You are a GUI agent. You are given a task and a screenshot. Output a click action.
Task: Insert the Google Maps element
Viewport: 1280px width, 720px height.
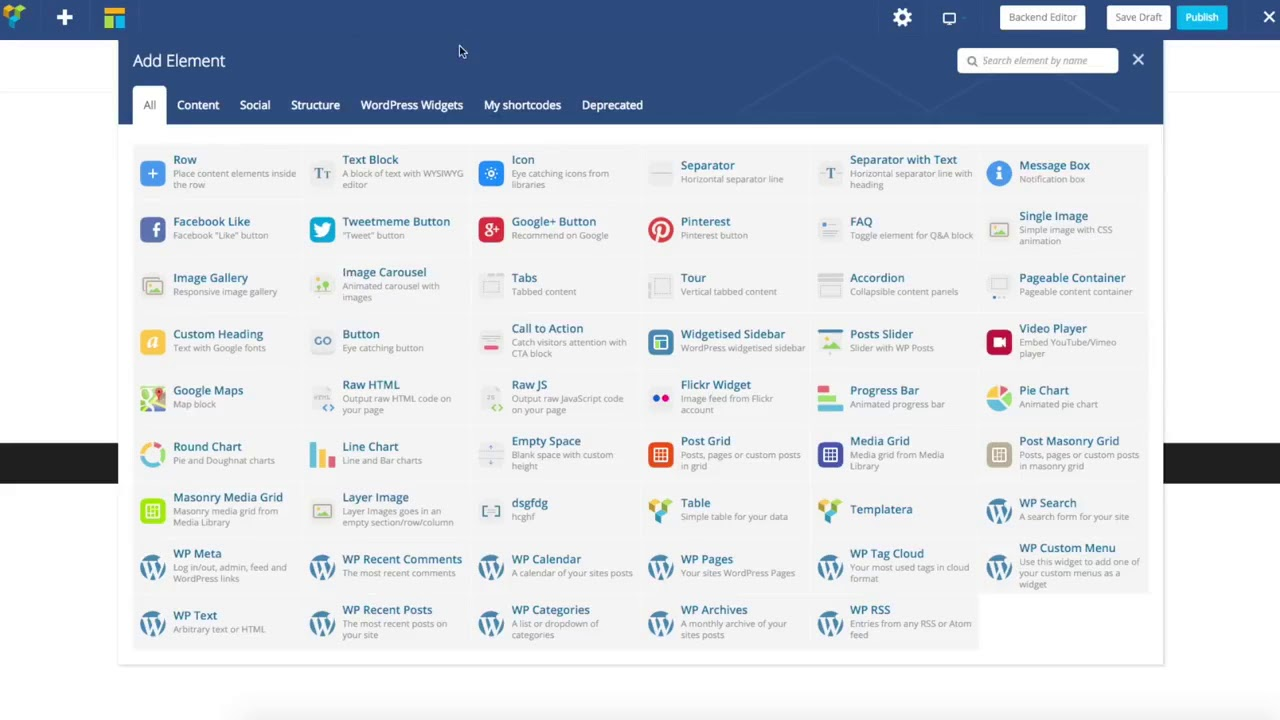pyautogui.click(x=153, y=398)
